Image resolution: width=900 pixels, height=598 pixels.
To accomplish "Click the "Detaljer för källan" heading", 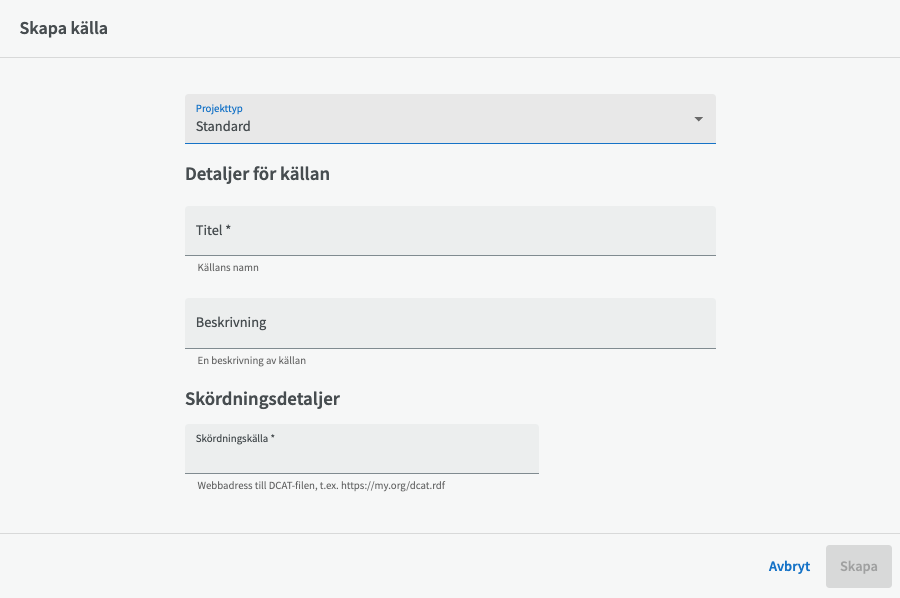I will tap(257, 174).
